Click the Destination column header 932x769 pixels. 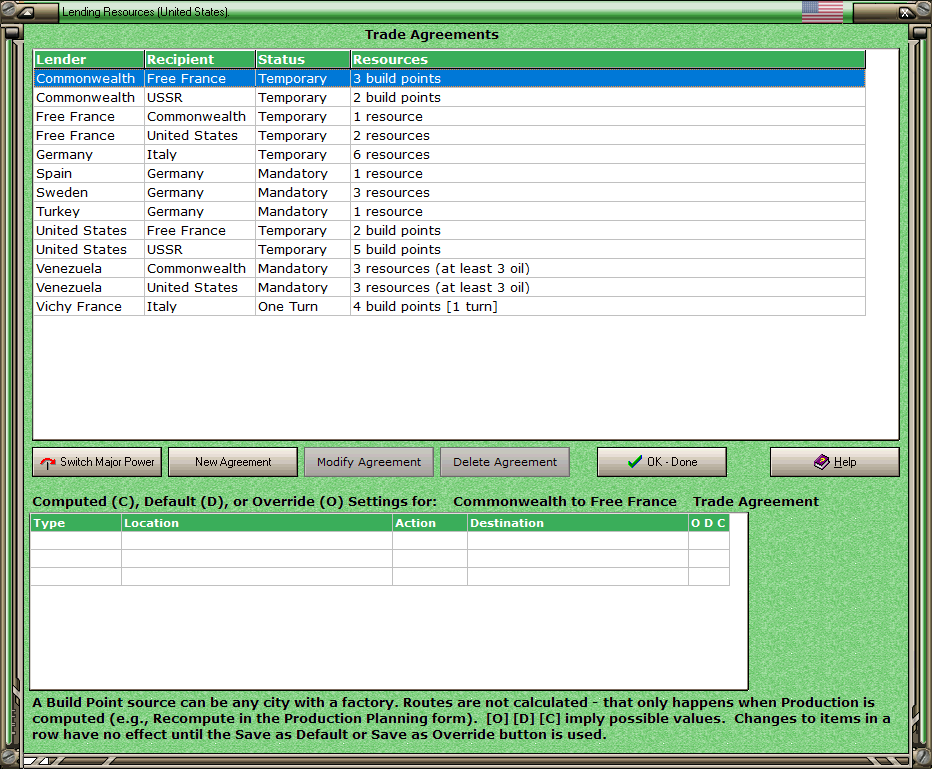(578, 523)
